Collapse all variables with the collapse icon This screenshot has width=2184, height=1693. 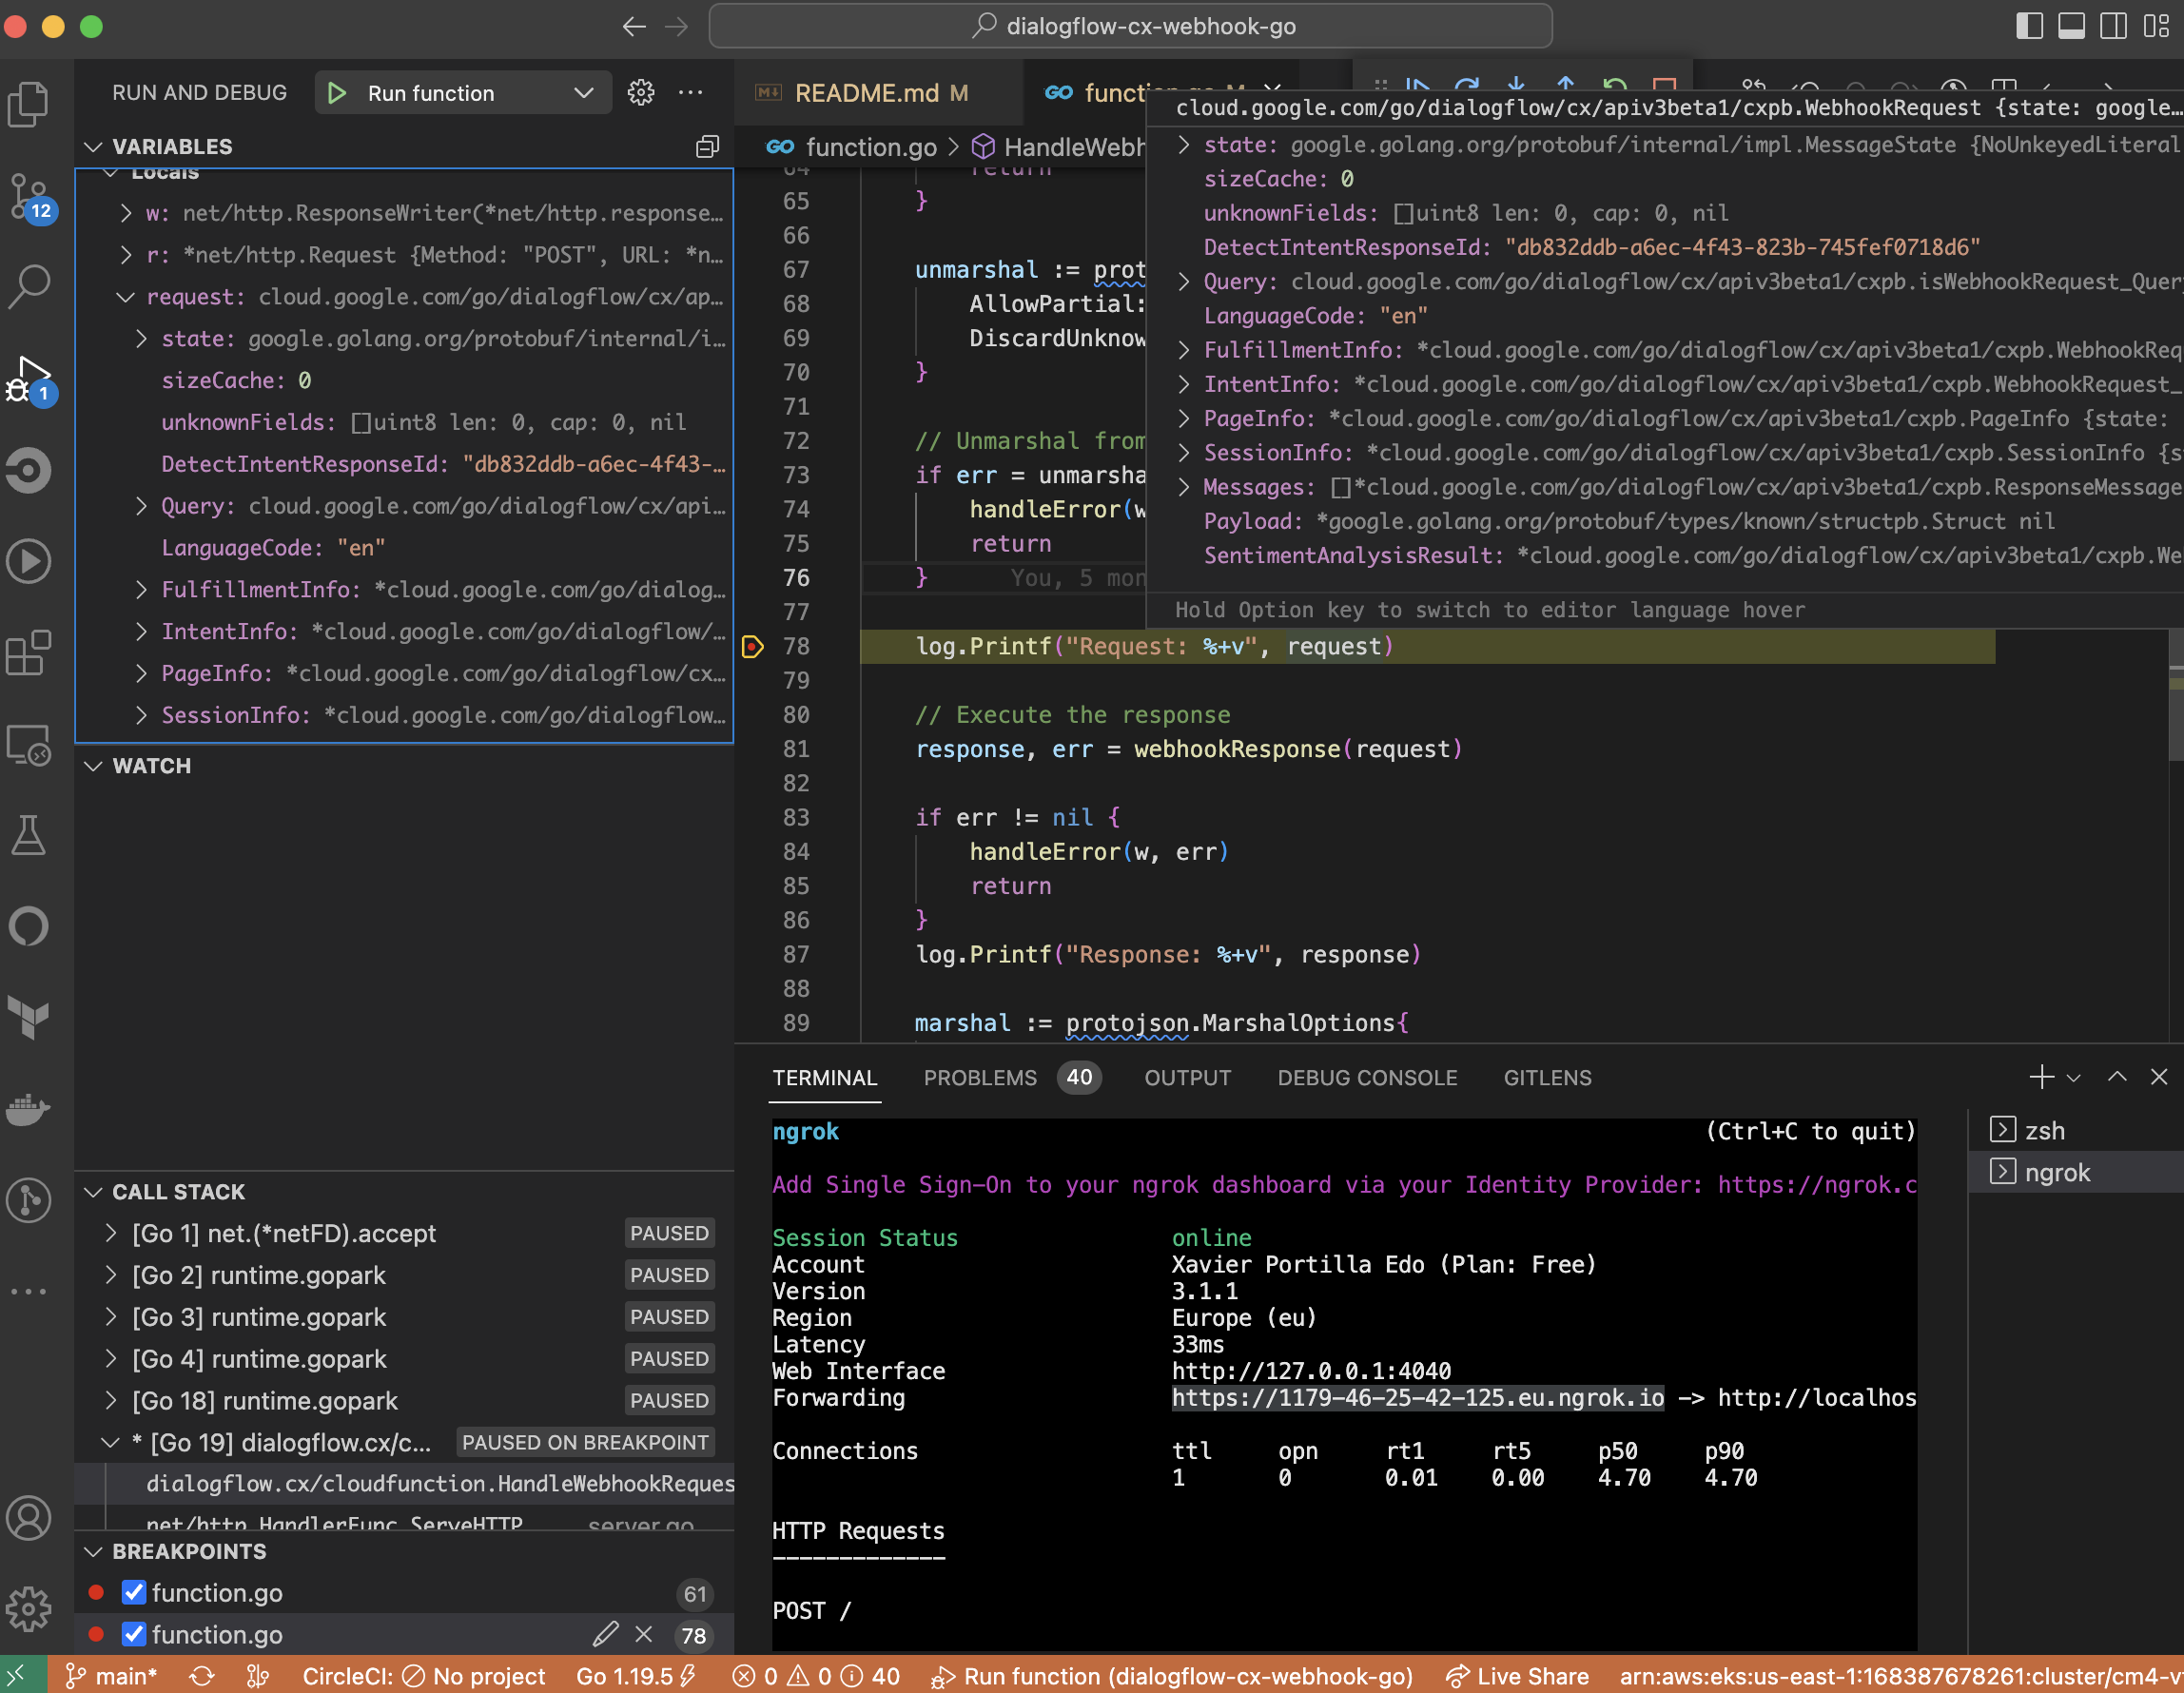point(707,147)
